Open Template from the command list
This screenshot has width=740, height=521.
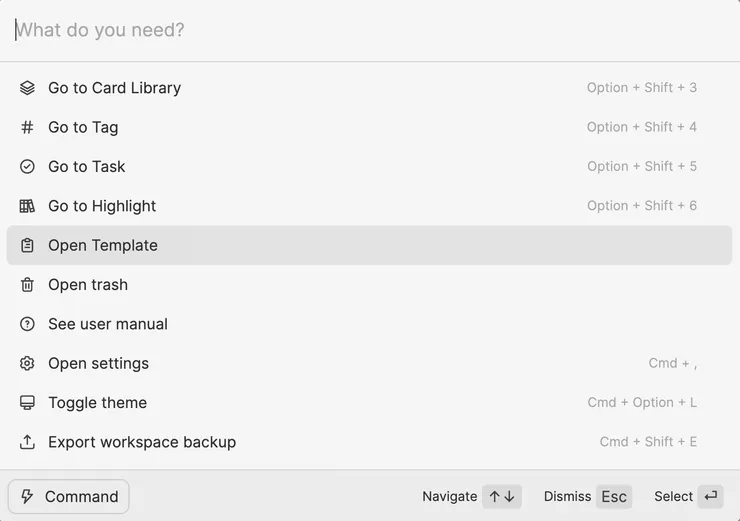pyautogui.click(x=103, y=245)
